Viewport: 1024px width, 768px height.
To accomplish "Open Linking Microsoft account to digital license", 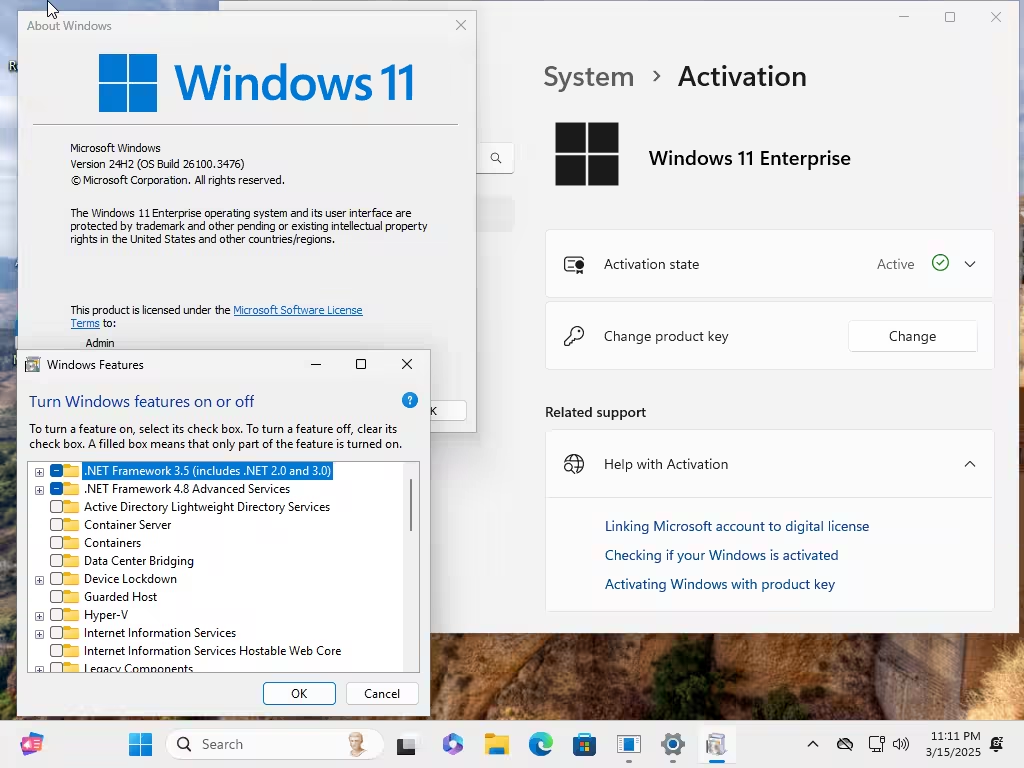I will pyautogui.click(x=737, y=526).
